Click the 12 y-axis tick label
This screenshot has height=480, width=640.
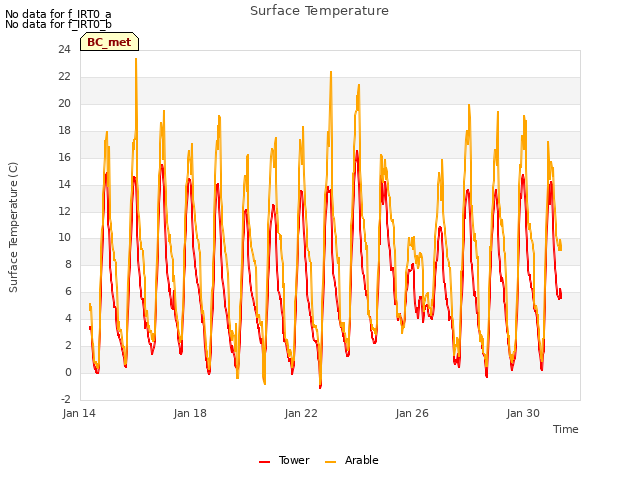[x=64, y=211]
